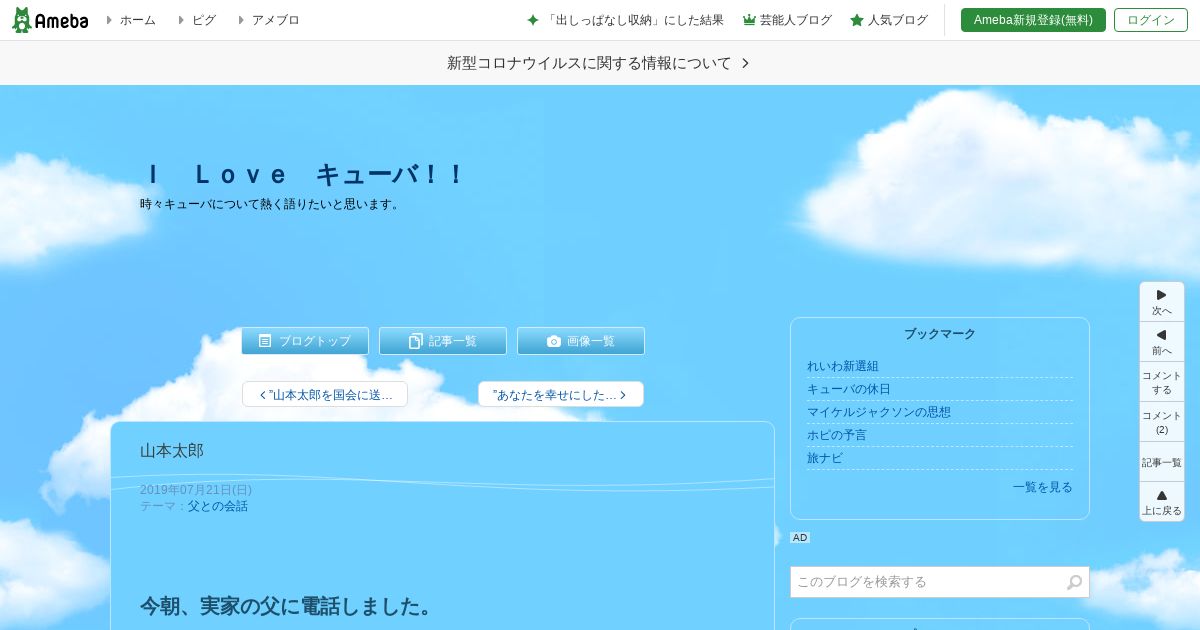Click 記事一覧 tab button

click(x=443, y=341)
